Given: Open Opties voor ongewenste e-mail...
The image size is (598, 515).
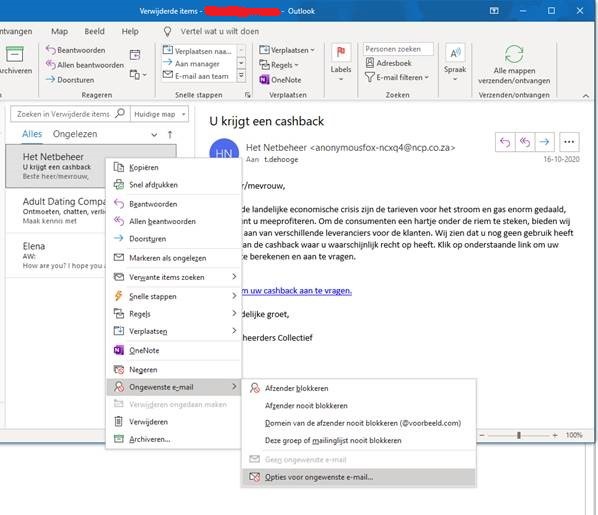Looking at the screenshot, I should point(359,477).
